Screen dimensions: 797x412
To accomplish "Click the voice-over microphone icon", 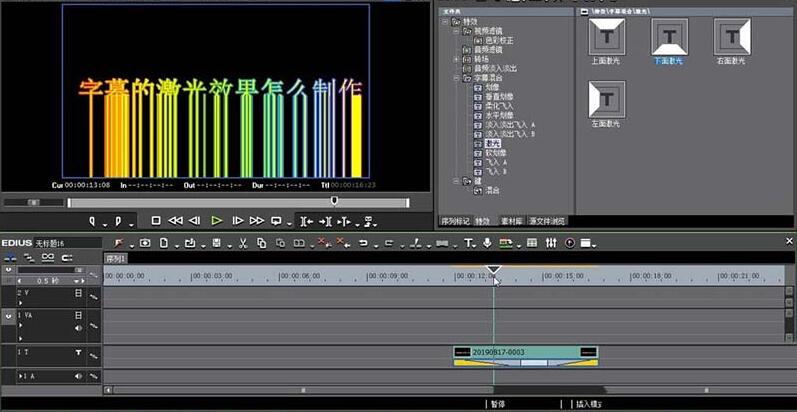I will pos(487,243).
